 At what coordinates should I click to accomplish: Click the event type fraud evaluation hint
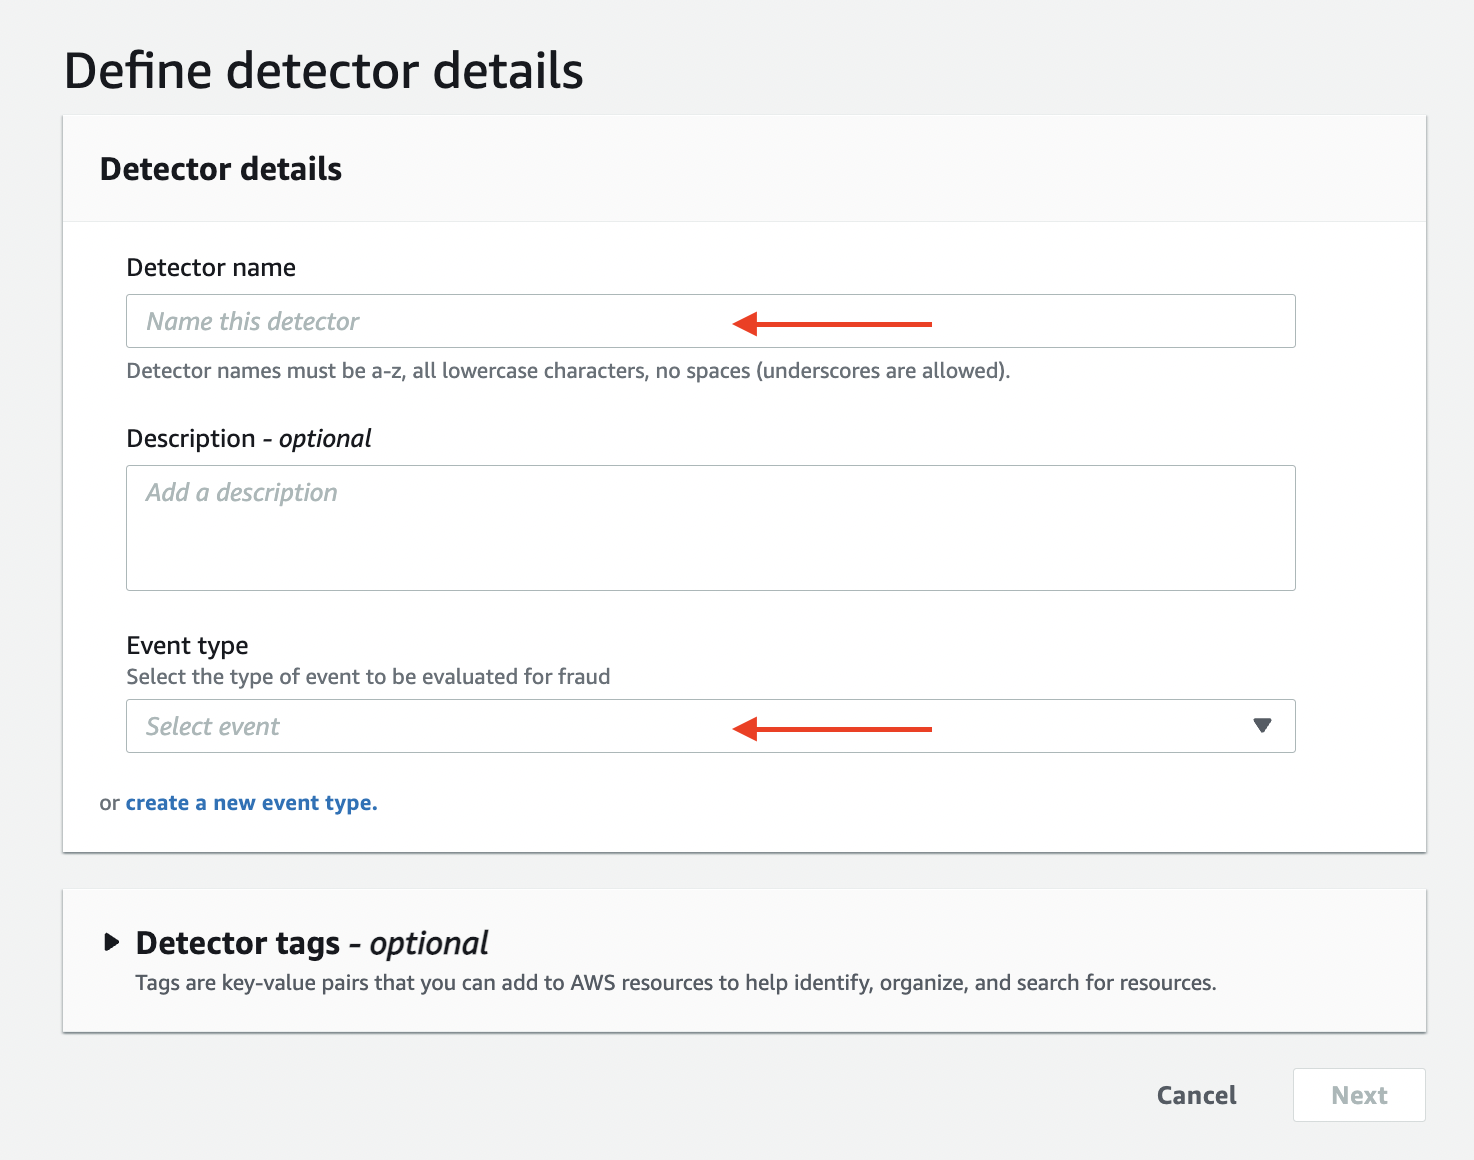(x=368, y=677)
